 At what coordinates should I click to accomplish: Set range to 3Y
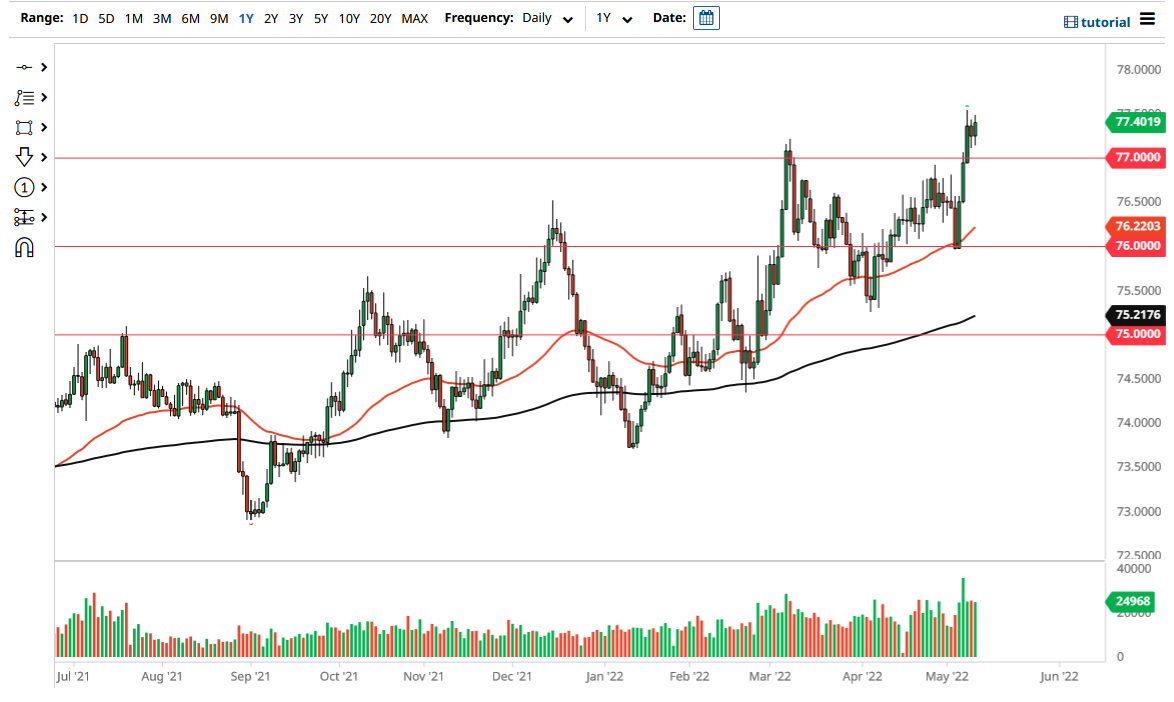pyautogui.click(x=296, y=18)
